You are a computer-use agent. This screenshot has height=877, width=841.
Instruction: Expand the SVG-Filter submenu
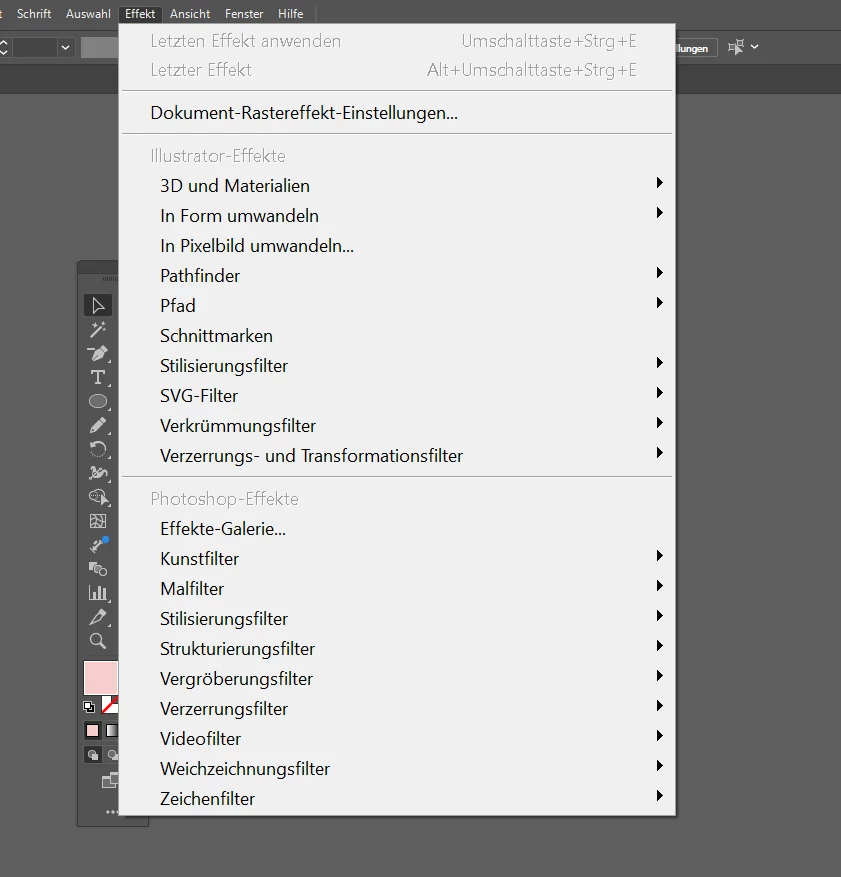coord(397,396)
